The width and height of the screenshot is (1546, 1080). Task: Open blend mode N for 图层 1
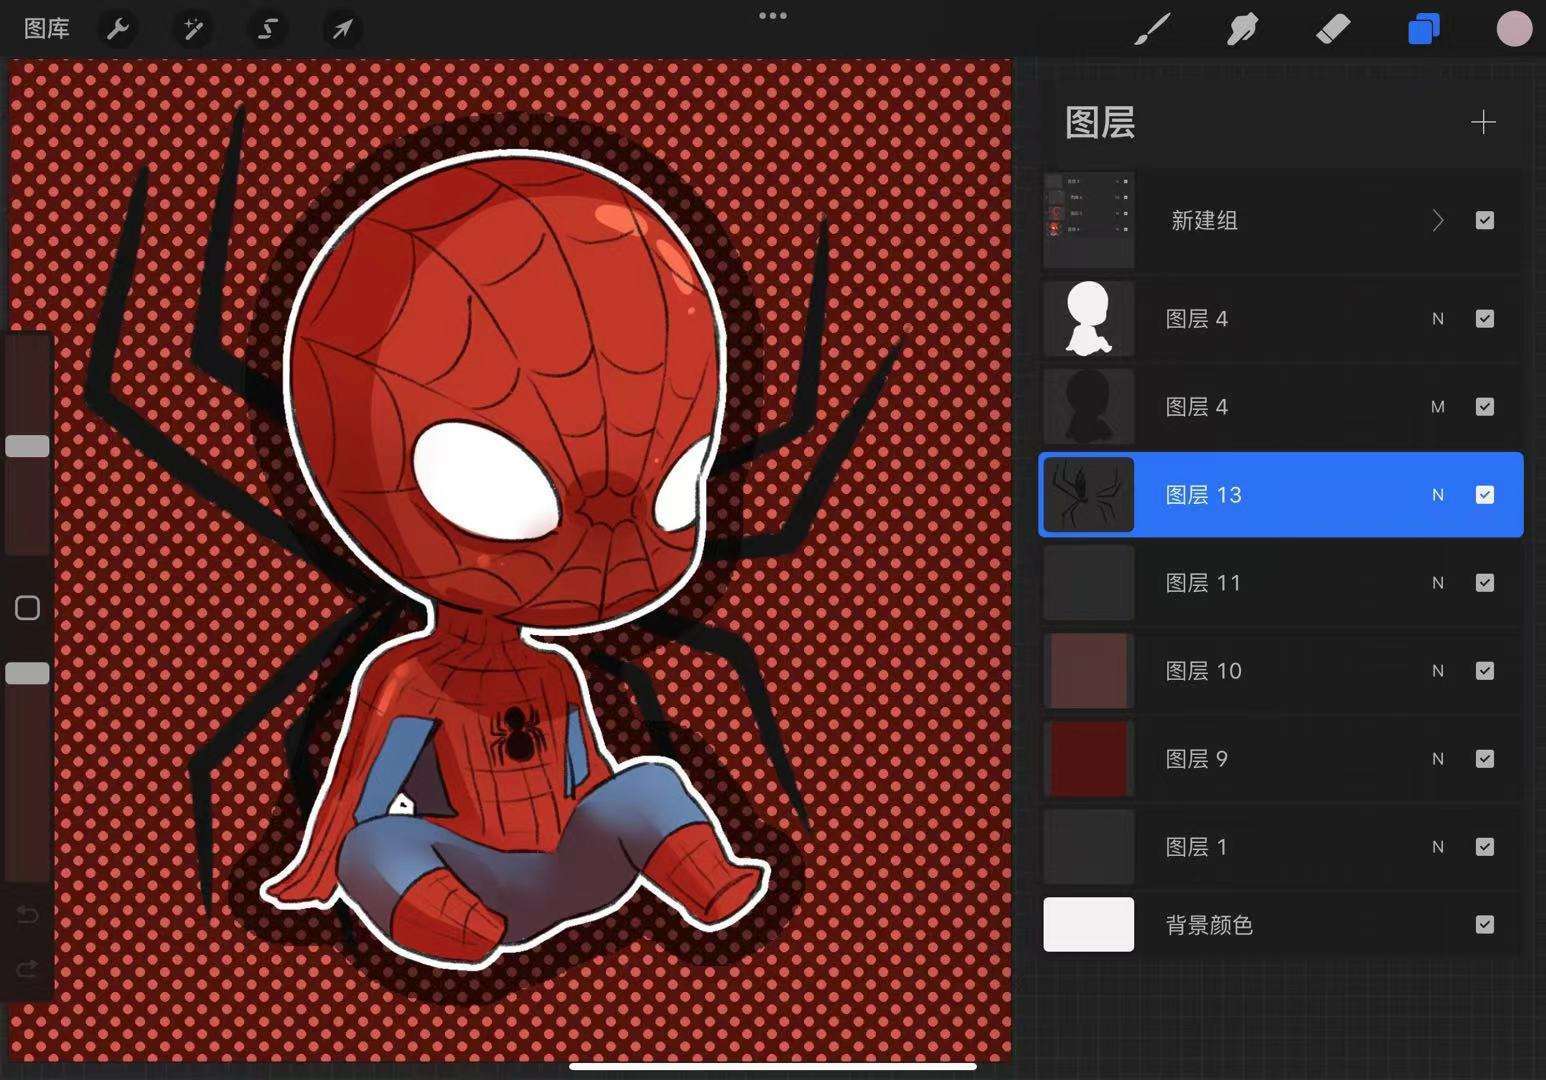pyautogui.click(x=1438, y=847)
